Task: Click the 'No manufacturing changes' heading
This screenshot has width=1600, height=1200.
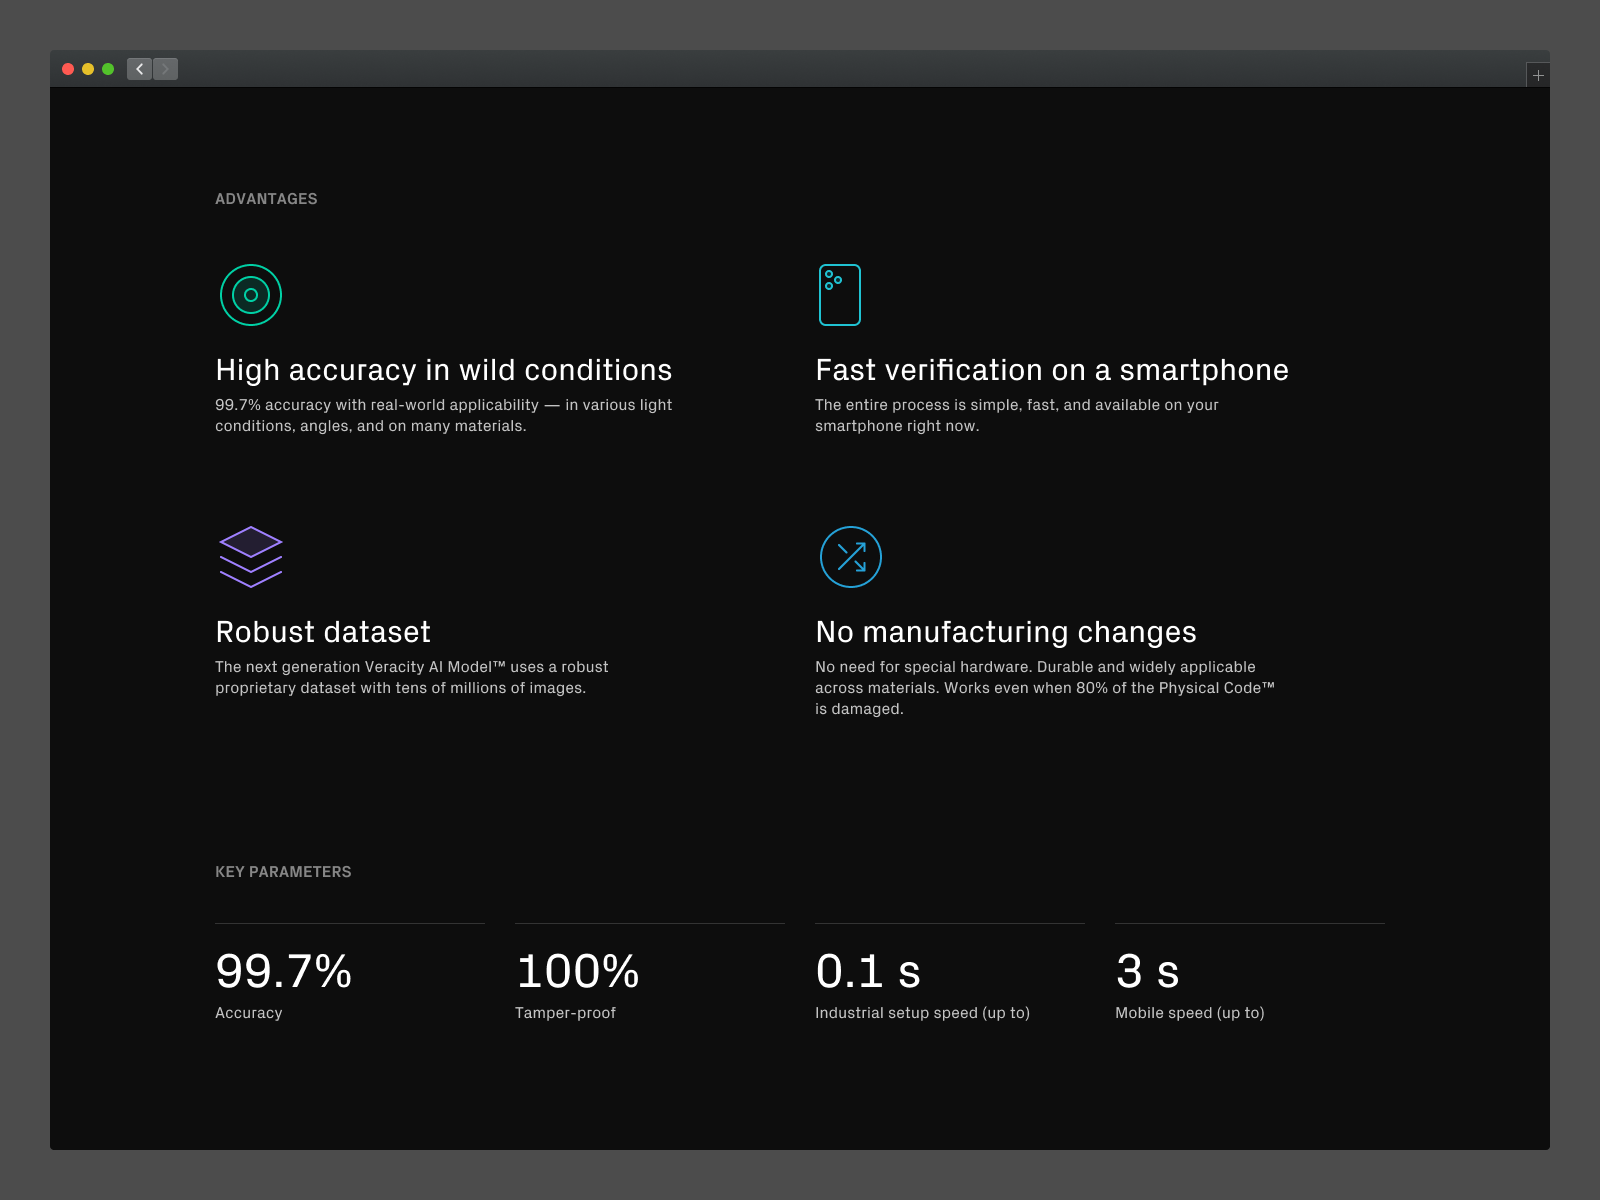Action: [1005, 631]
